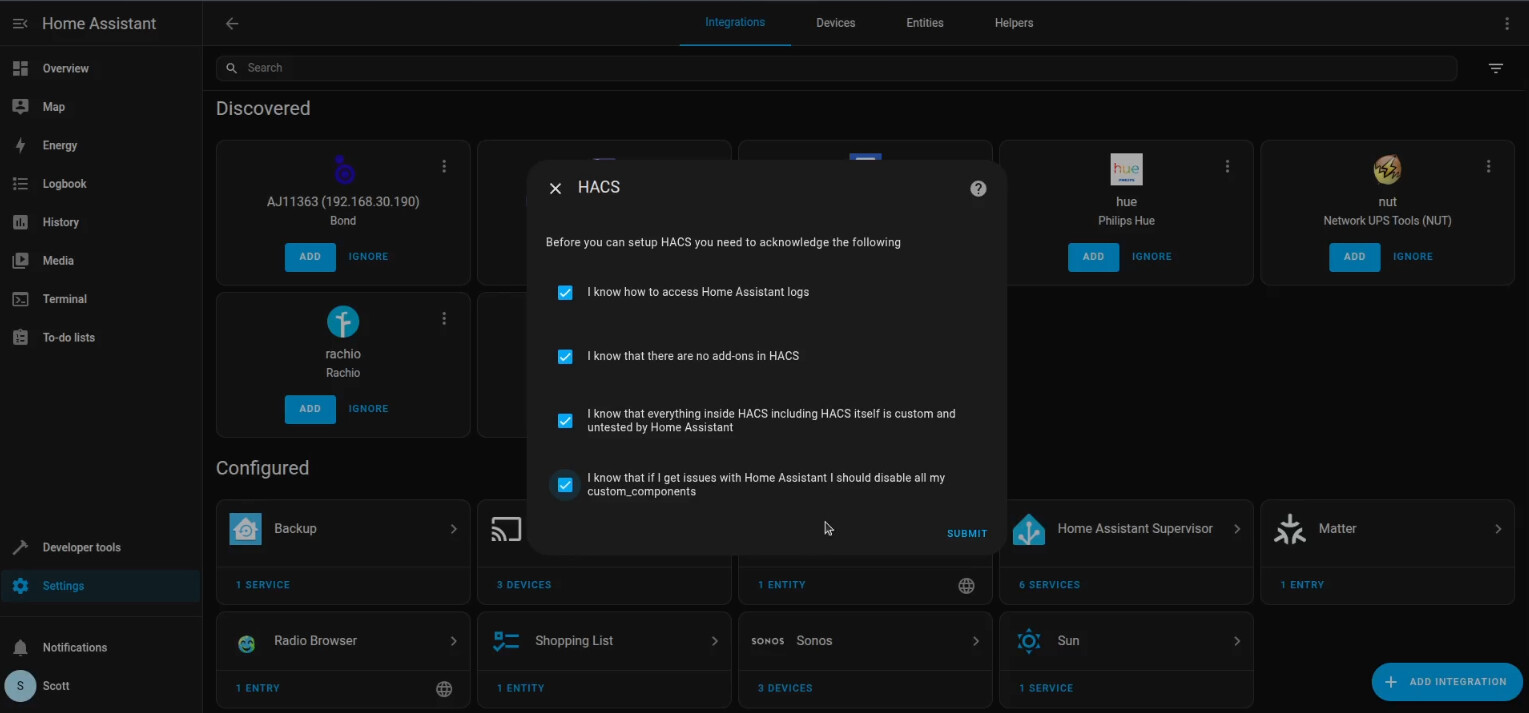1529x713 pixels.
Task: Open Shopping List '1 ENTITY' link
Action: click(x=521, y=689)
